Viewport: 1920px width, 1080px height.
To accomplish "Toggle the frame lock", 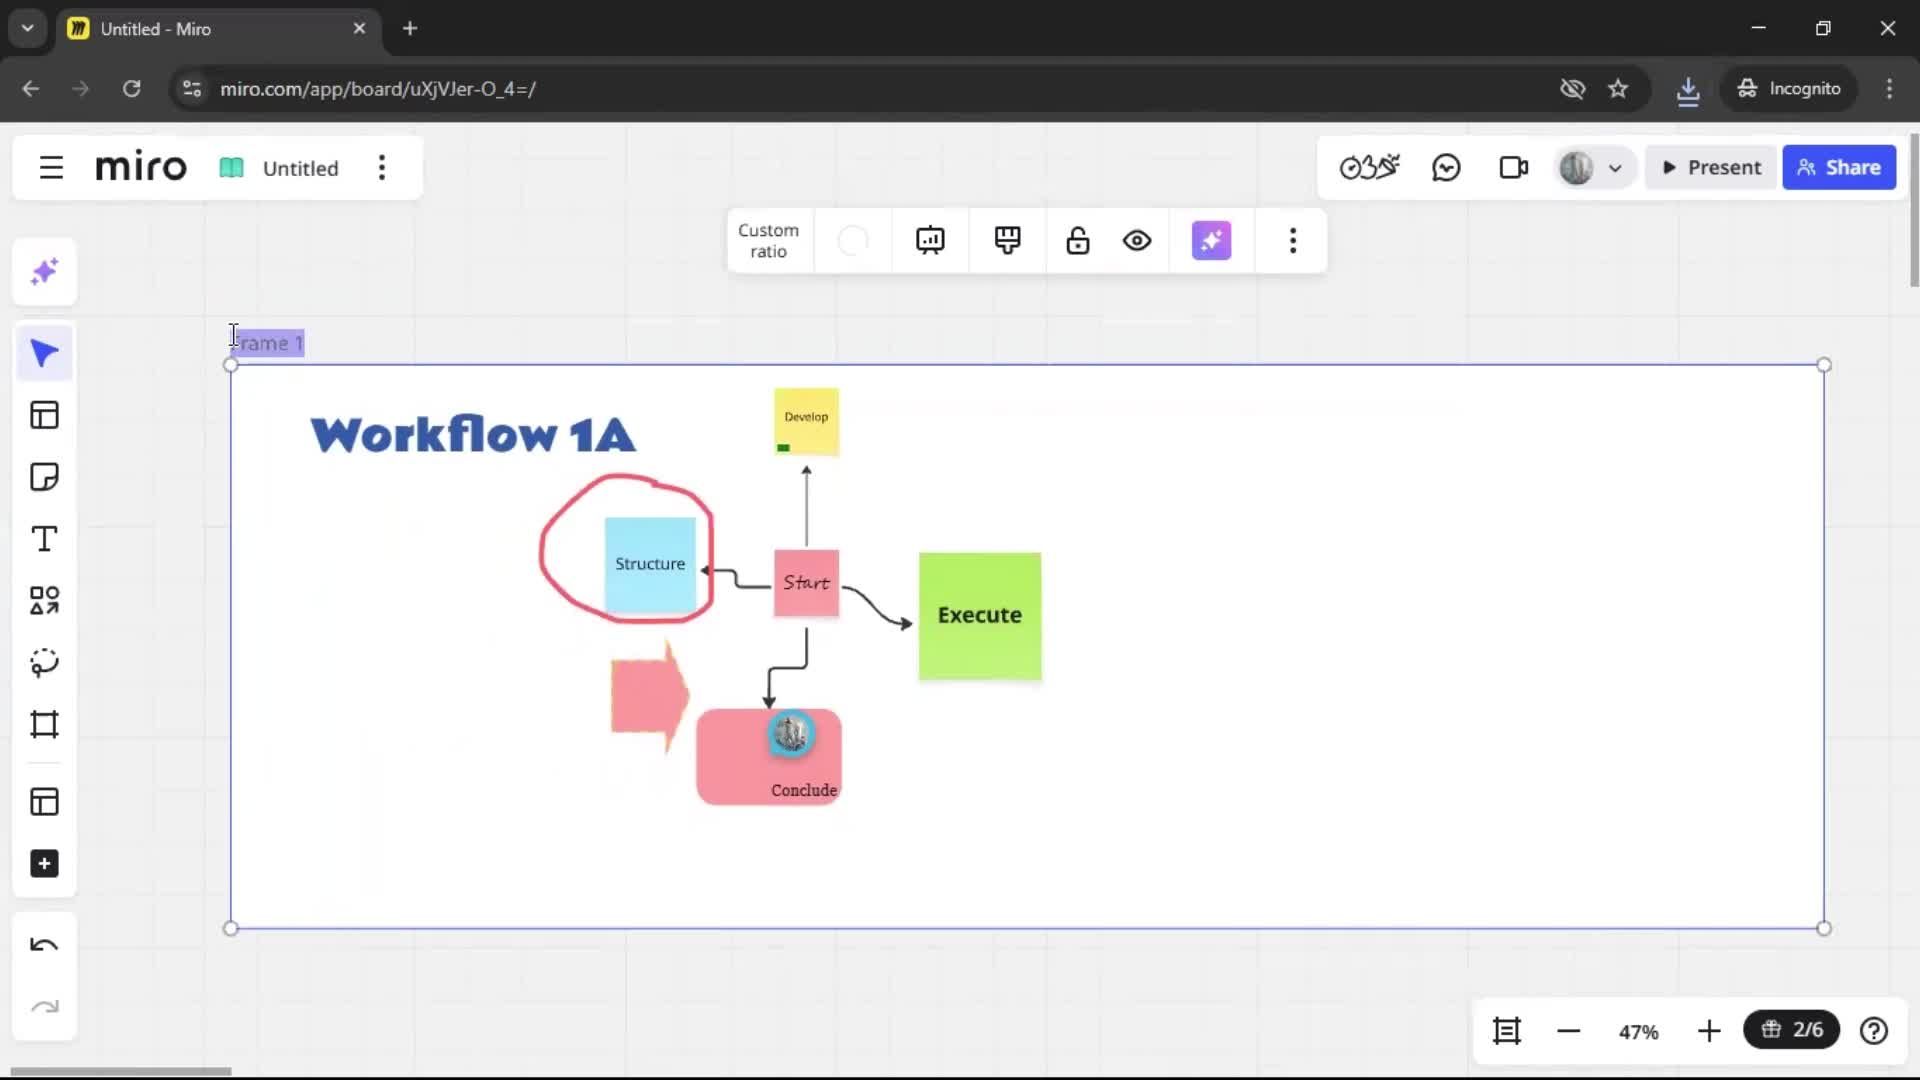I will coord(1077,241).
